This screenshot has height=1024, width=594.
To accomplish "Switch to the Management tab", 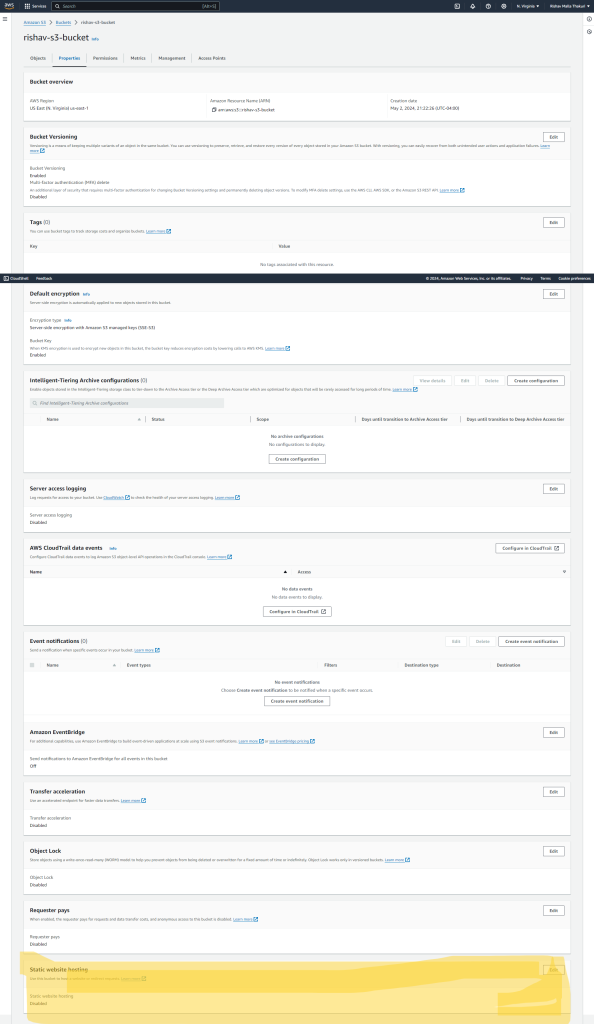I will [x=172, y=58].
